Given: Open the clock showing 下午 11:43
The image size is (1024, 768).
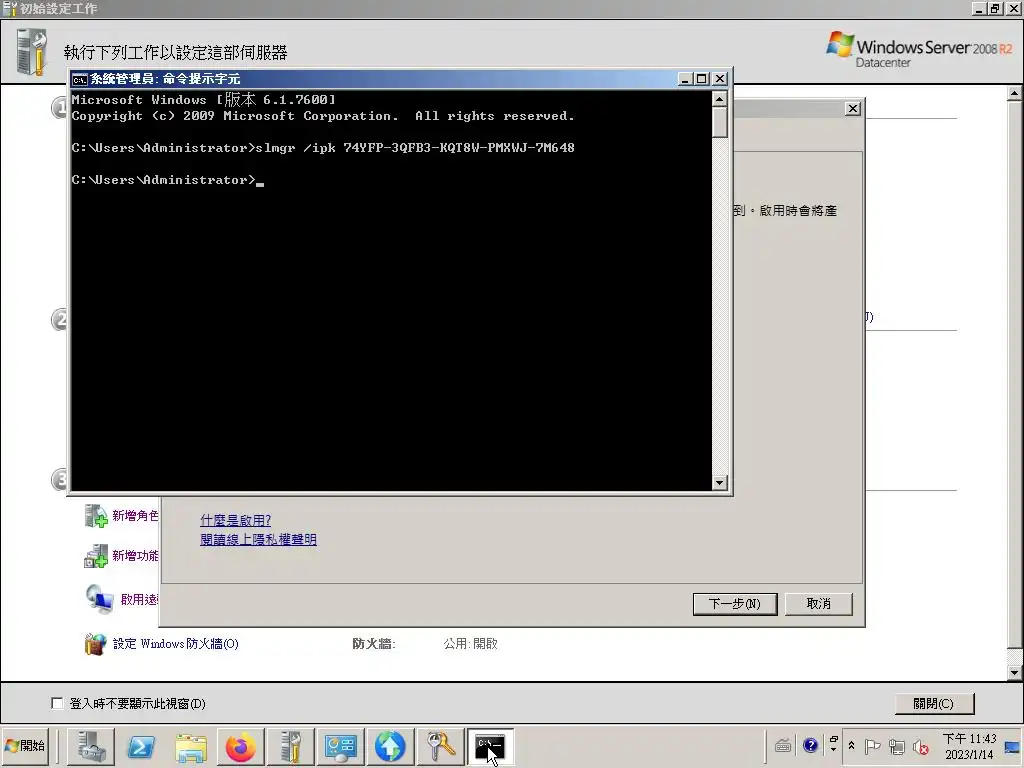Looking at the screenshot, I should click(x=969, y=746).
